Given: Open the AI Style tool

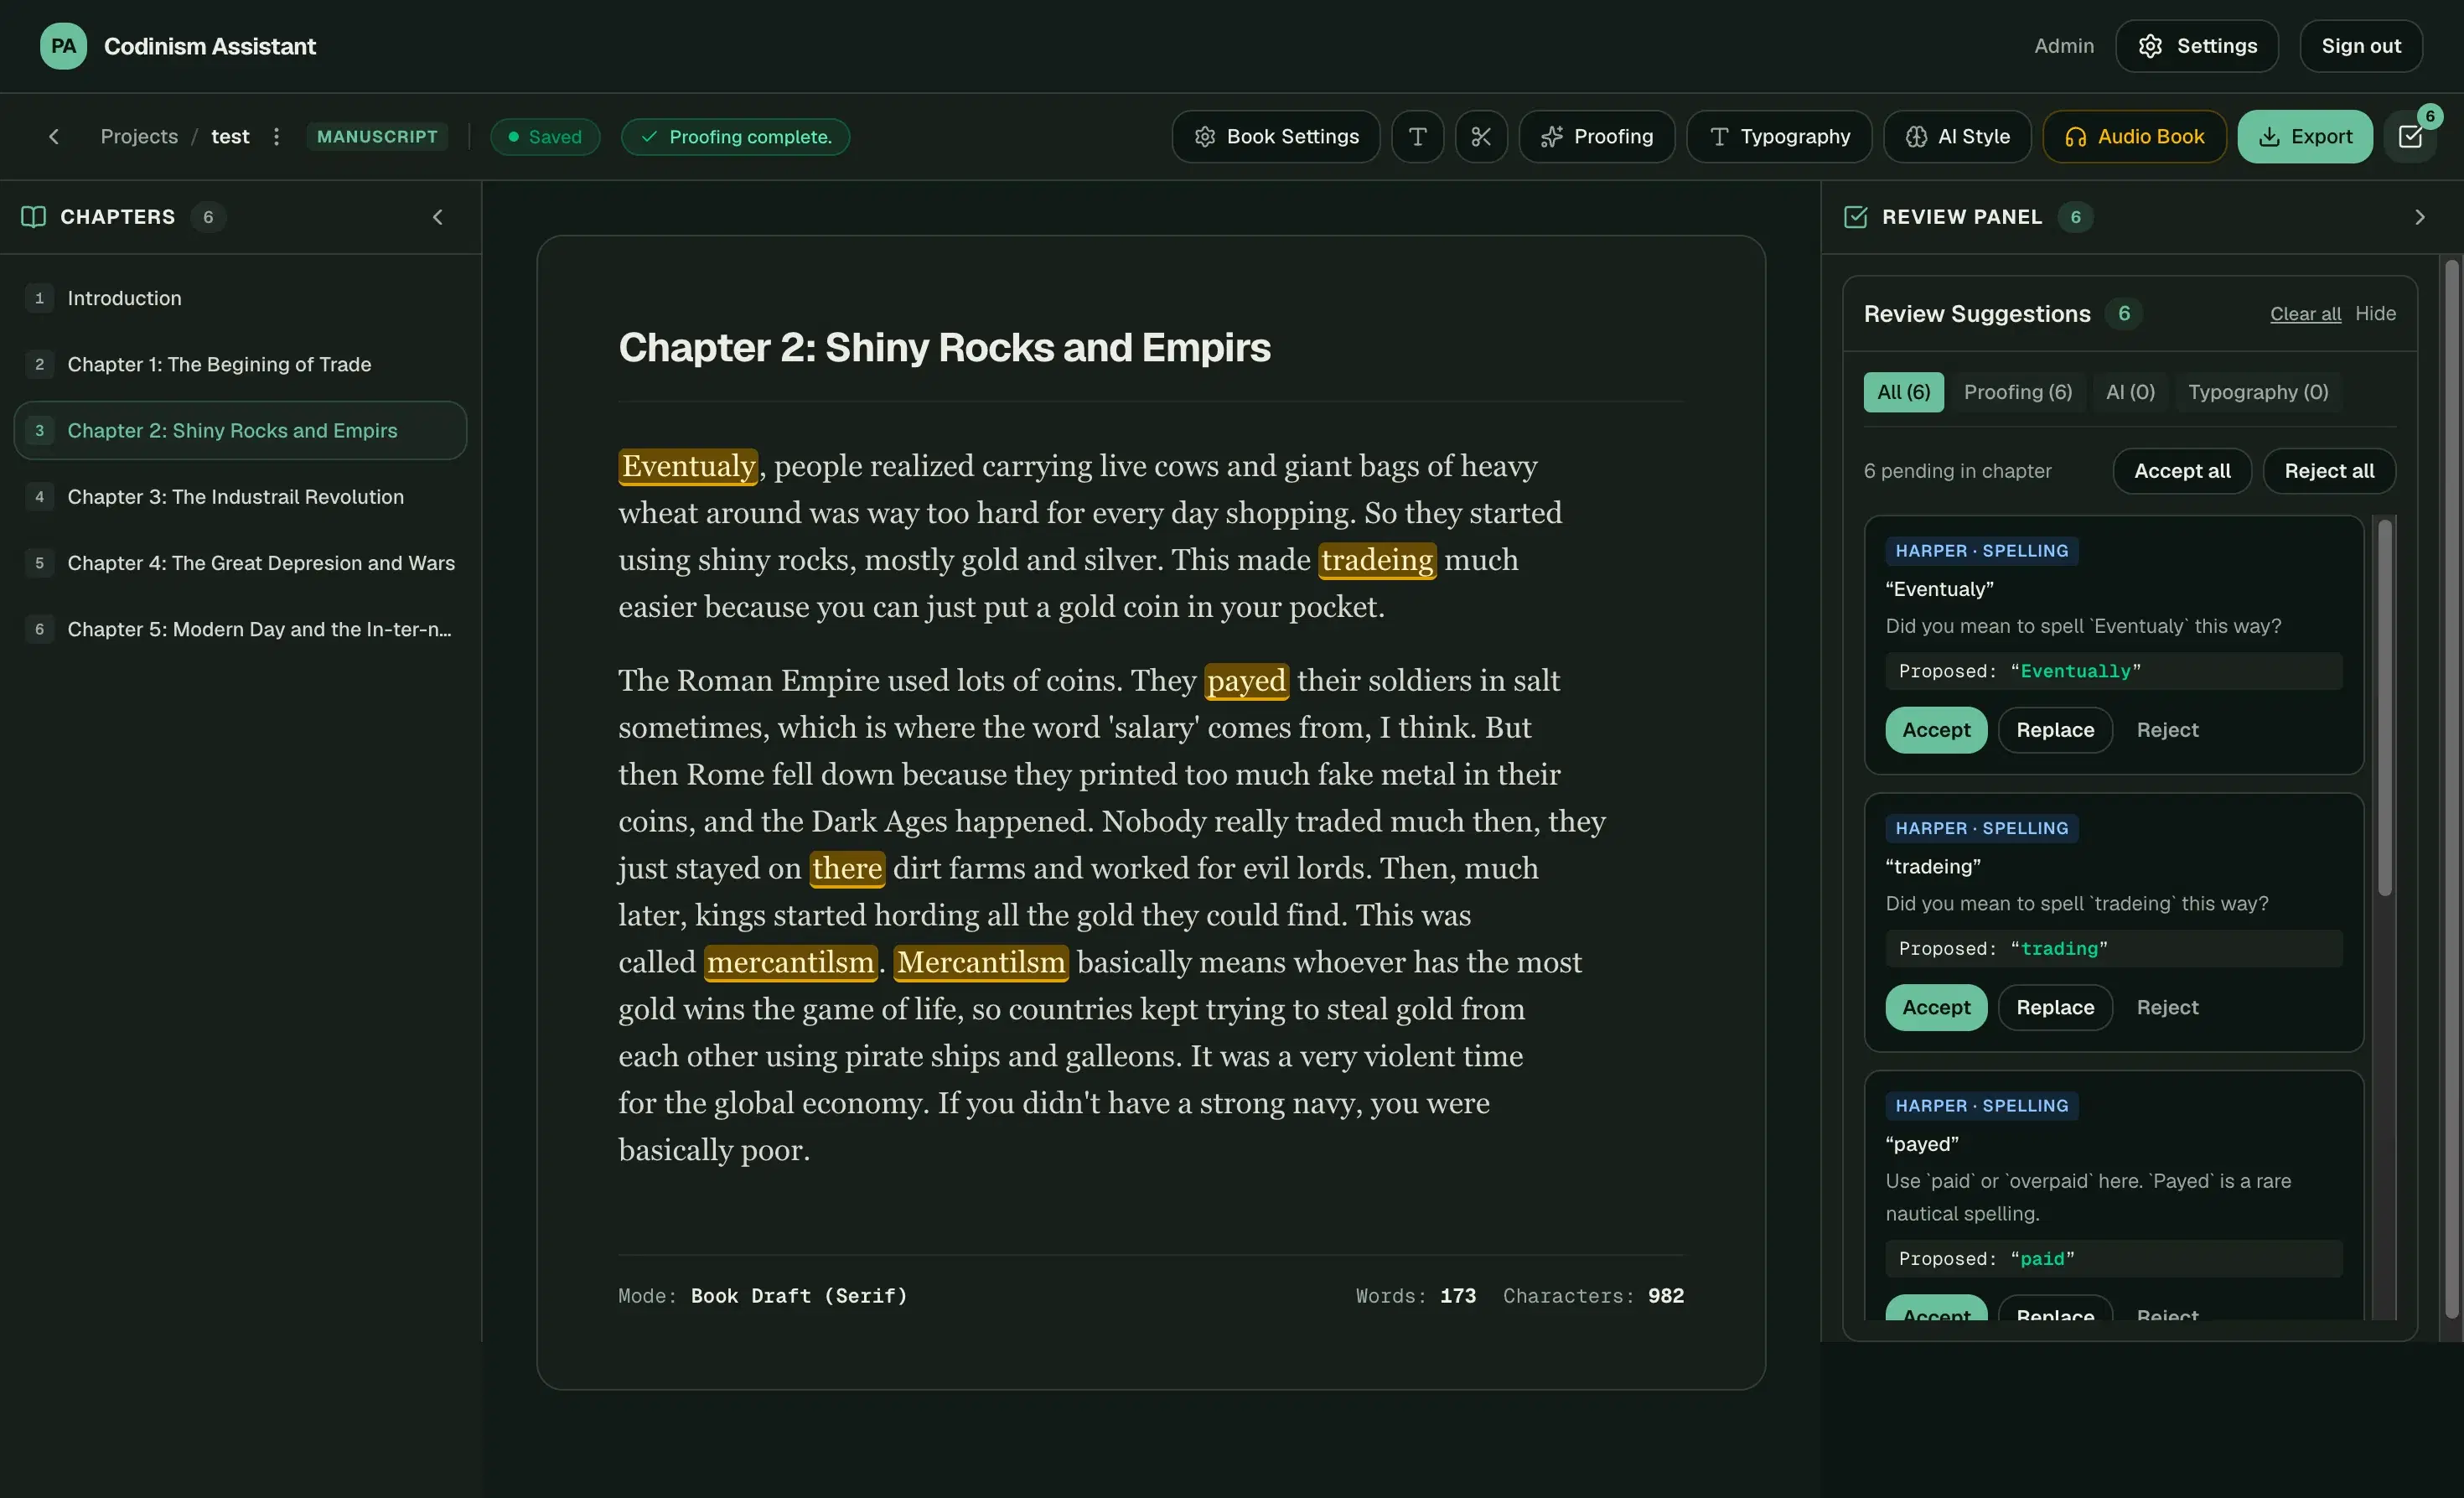Looking at the screenshot, I should pos(1956,136).
